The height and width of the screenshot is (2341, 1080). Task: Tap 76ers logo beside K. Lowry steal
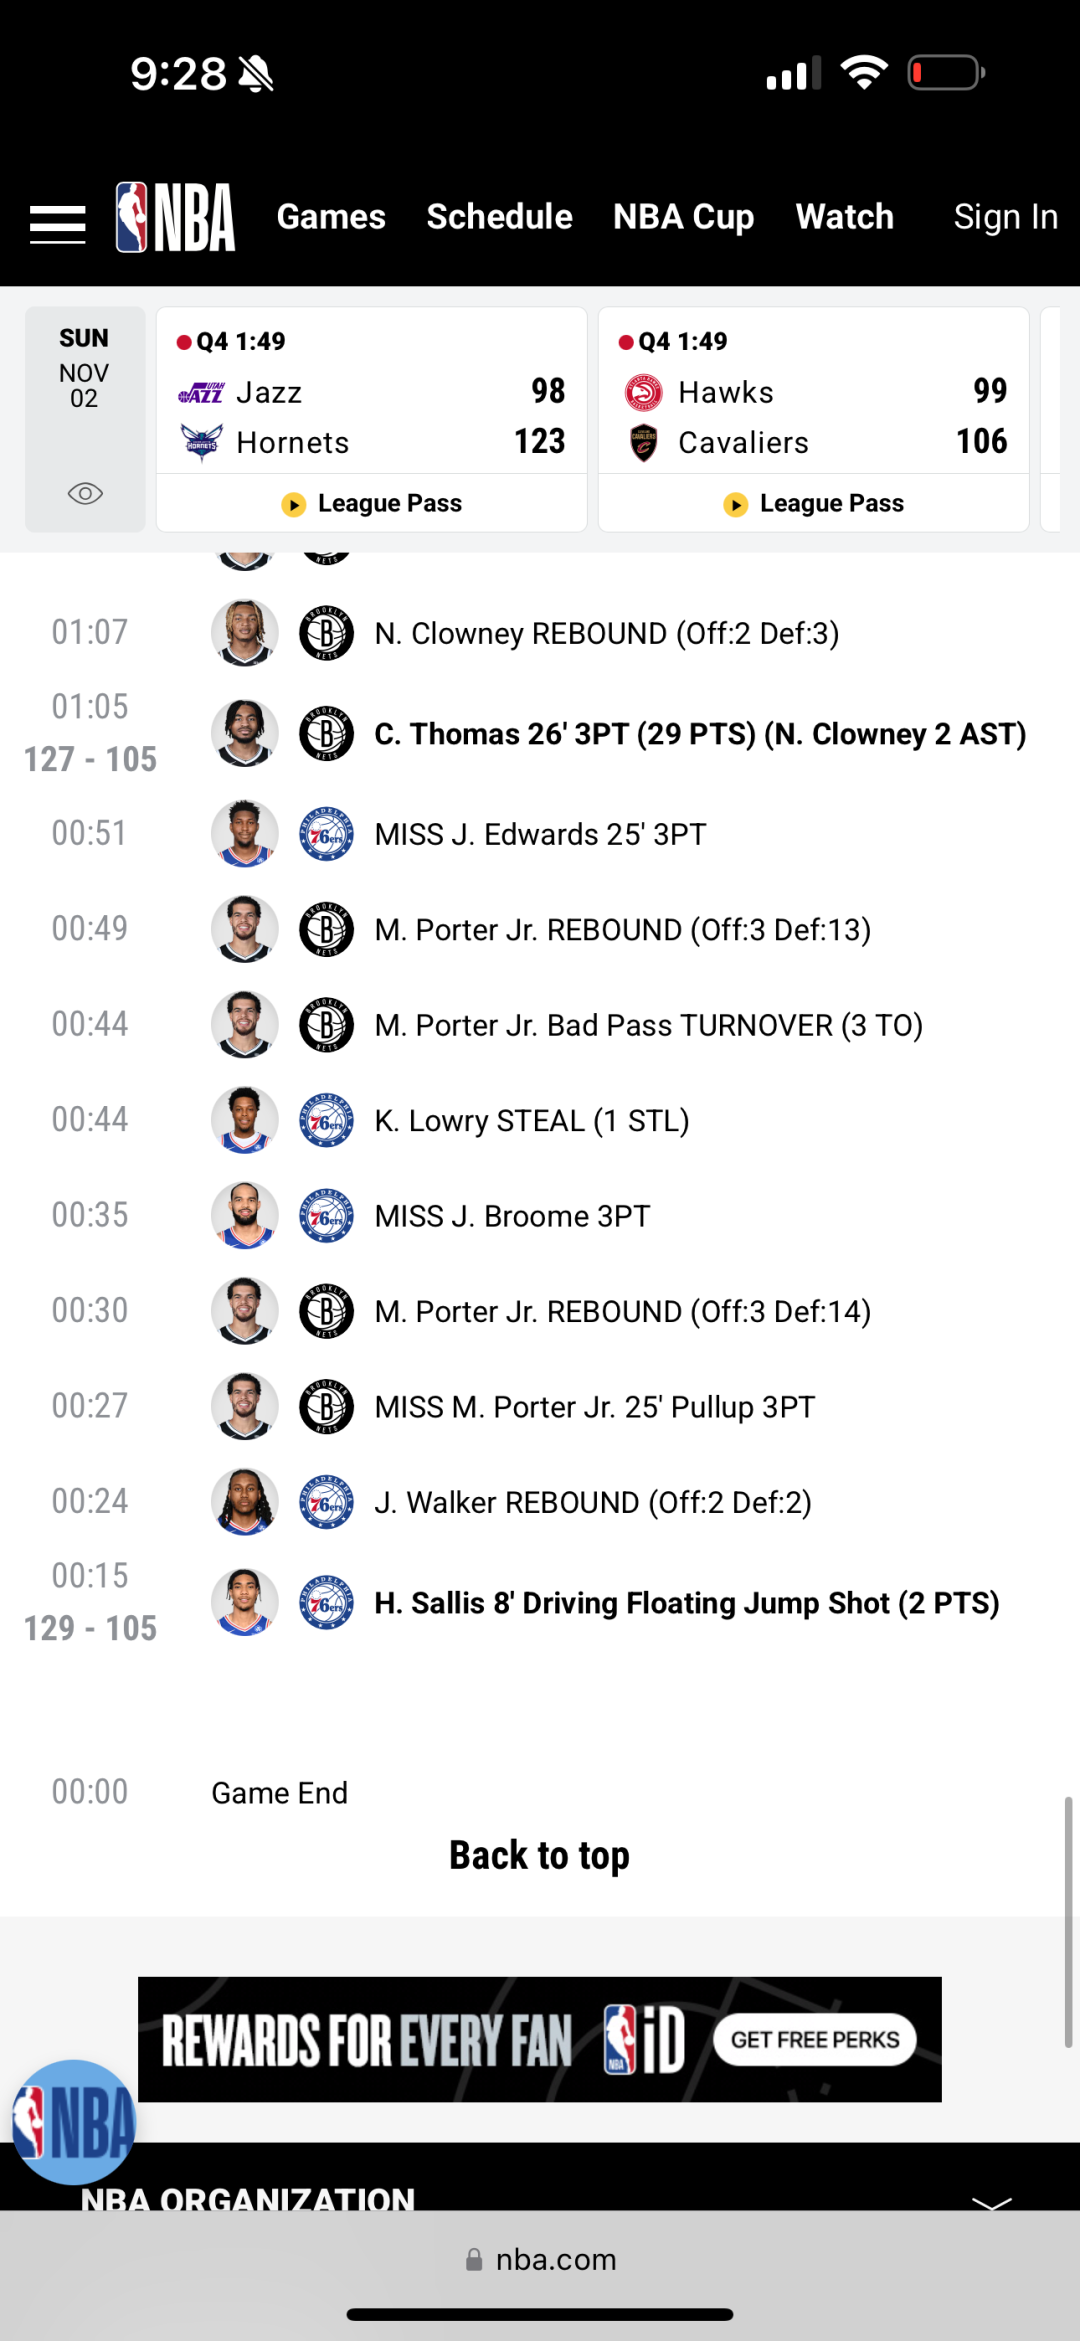pos(326,1120)
